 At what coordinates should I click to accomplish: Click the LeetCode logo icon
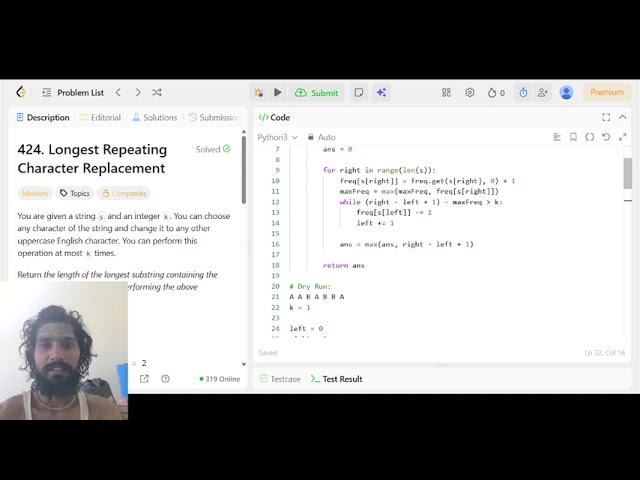[21, 92]
